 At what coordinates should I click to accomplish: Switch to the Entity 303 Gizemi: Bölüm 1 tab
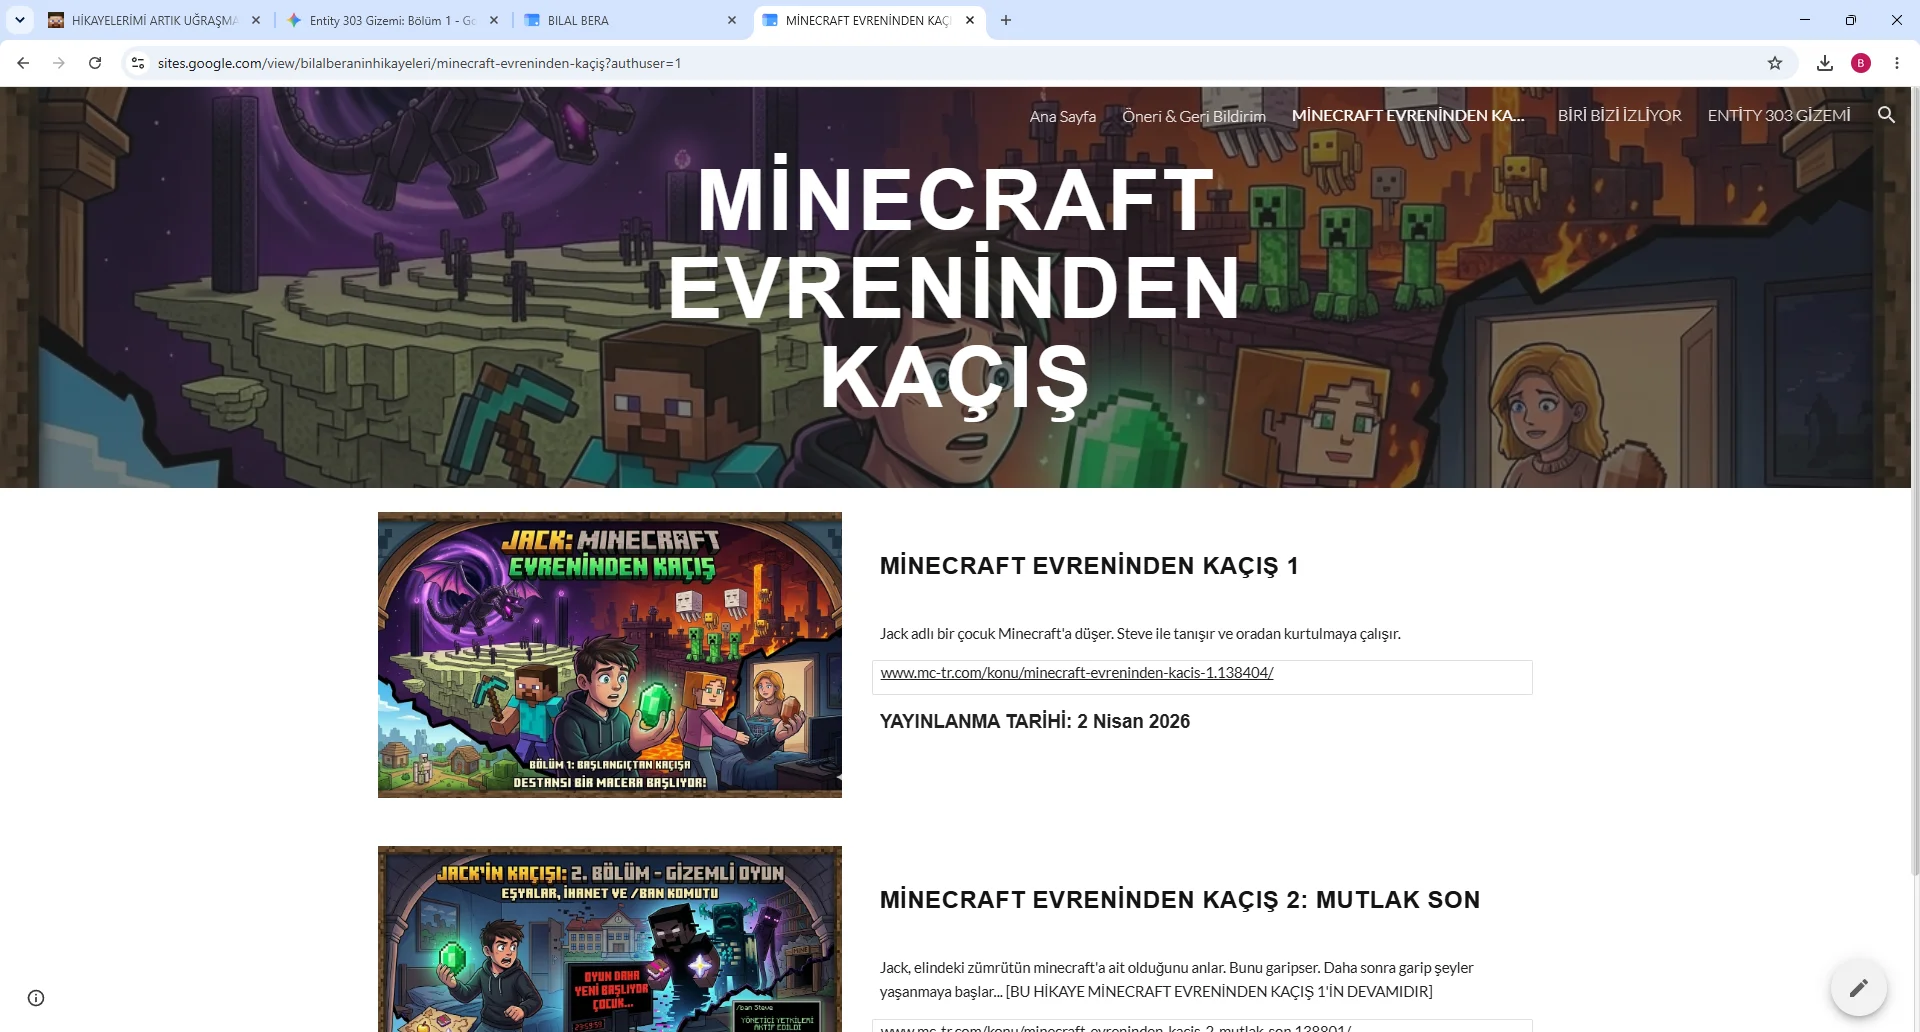click(x=380, y=20)
